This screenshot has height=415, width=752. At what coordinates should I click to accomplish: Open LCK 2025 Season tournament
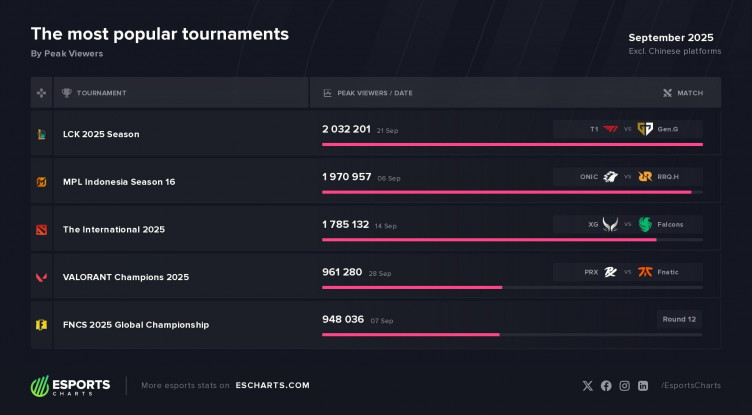coord(101,134)
